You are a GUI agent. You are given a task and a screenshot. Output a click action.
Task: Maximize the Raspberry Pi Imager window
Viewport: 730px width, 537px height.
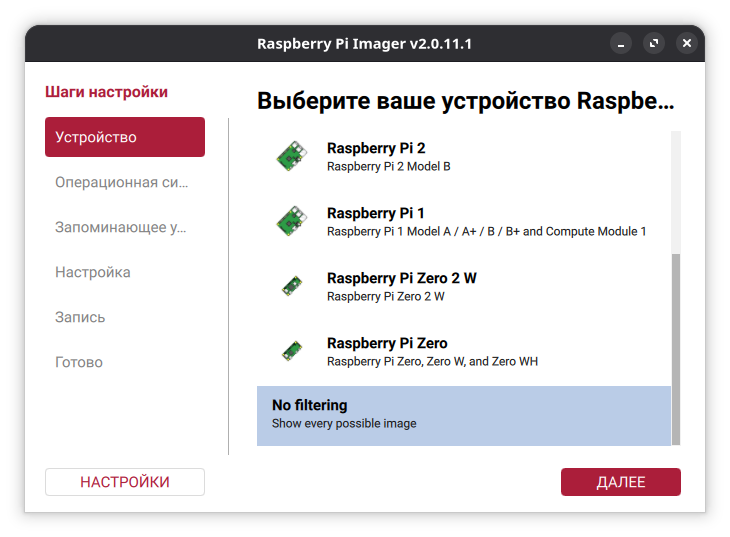tap(654, 43)
